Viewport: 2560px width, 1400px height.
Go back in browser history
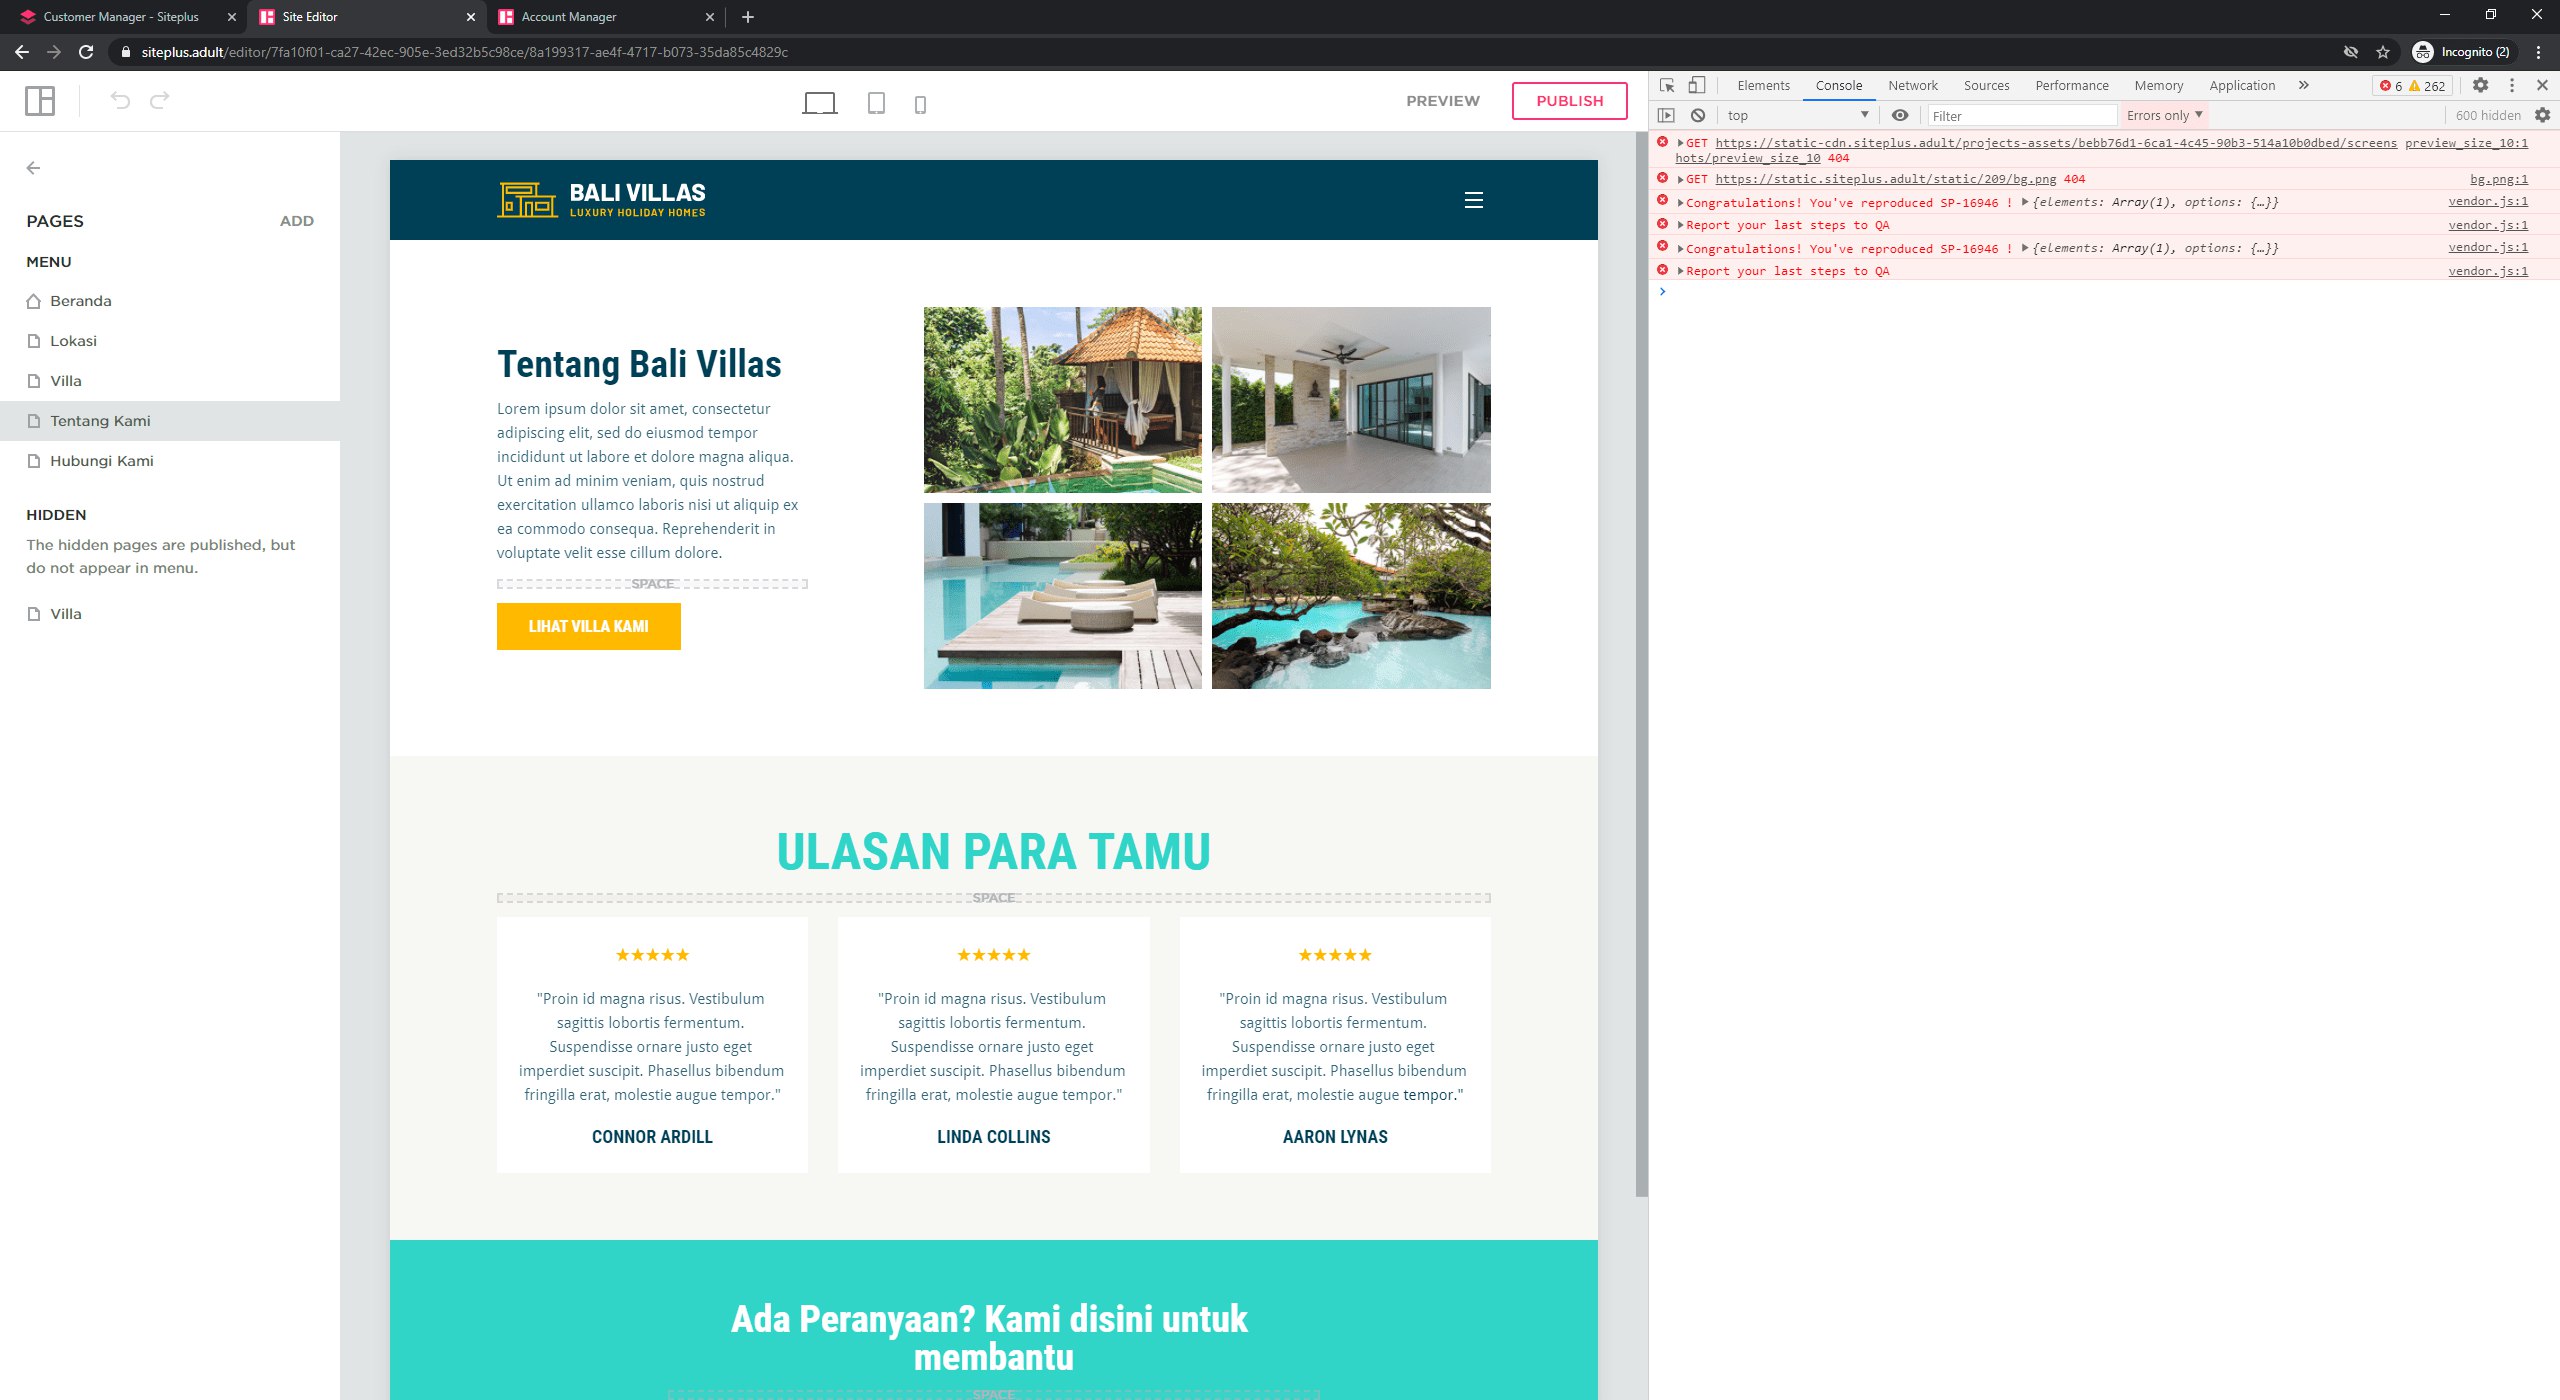pos(22,52)
